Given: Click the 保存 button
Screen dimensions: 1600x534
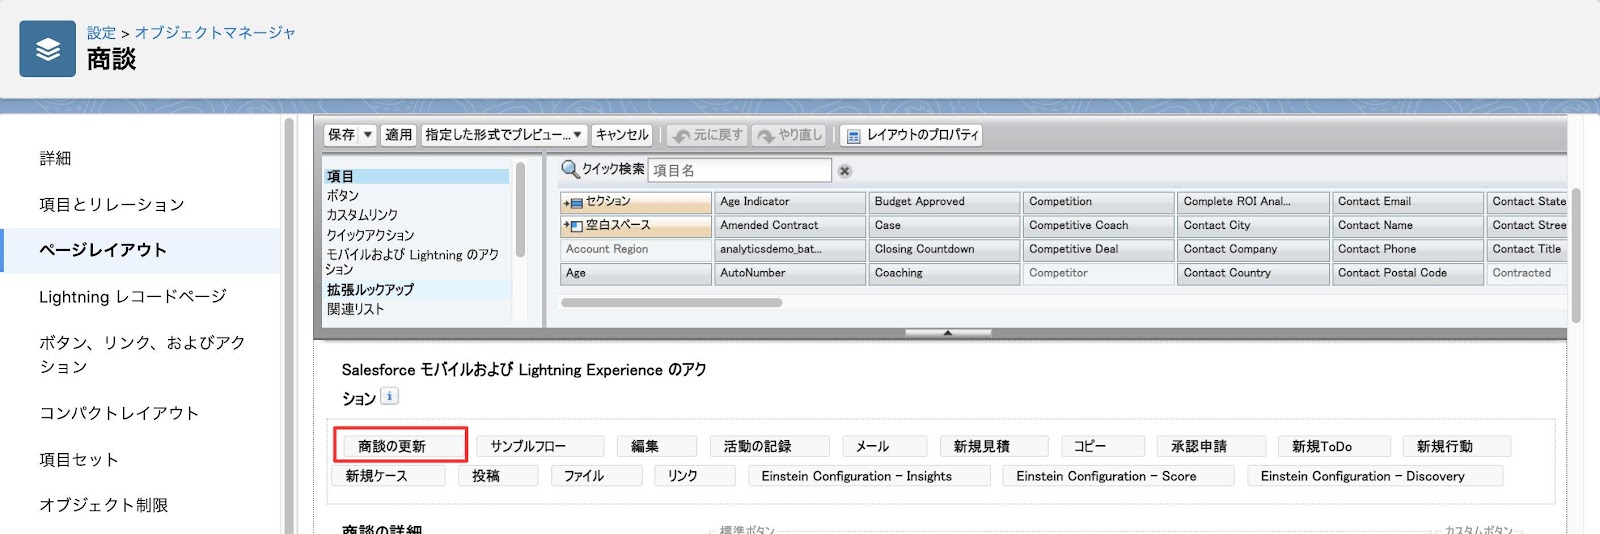Looking at the screenshot, I should [341, 135].
